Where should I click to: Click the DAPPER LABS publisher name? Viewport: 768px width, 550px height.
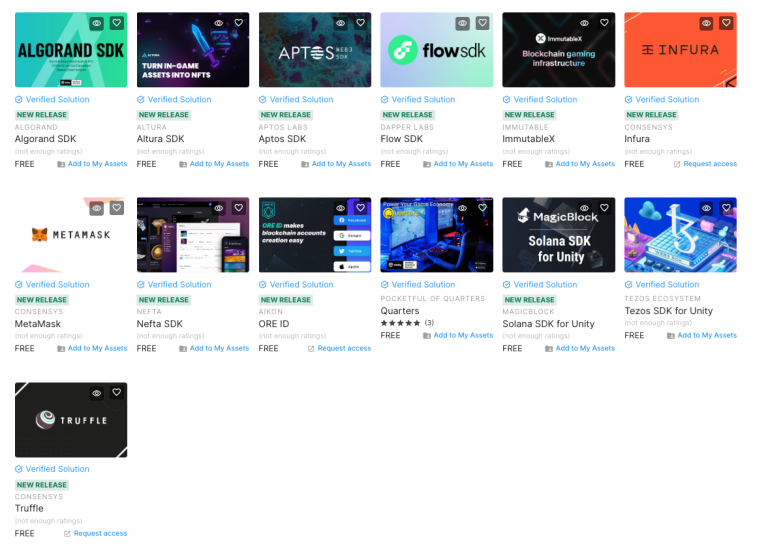point(407,127)
